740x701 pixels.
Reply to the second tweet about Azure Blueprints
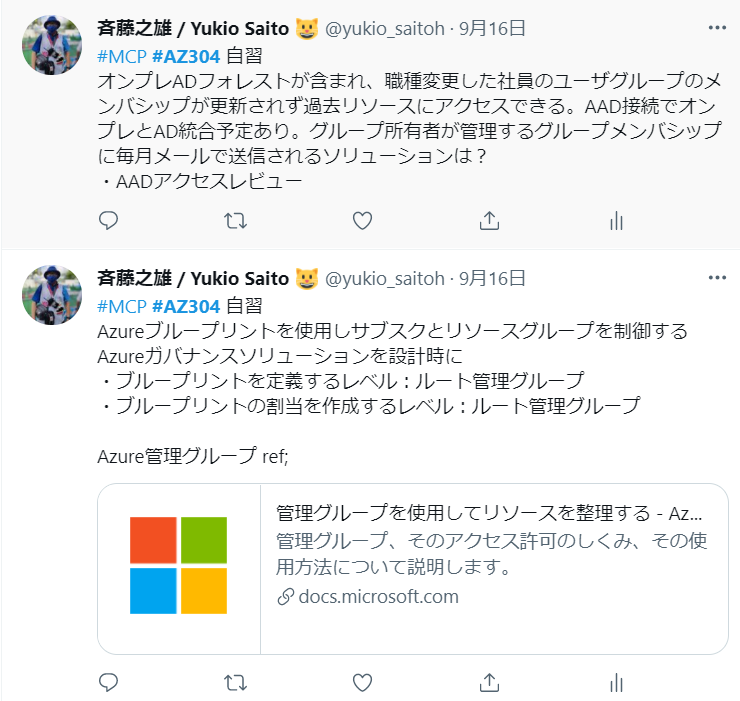tap(109, 682)
